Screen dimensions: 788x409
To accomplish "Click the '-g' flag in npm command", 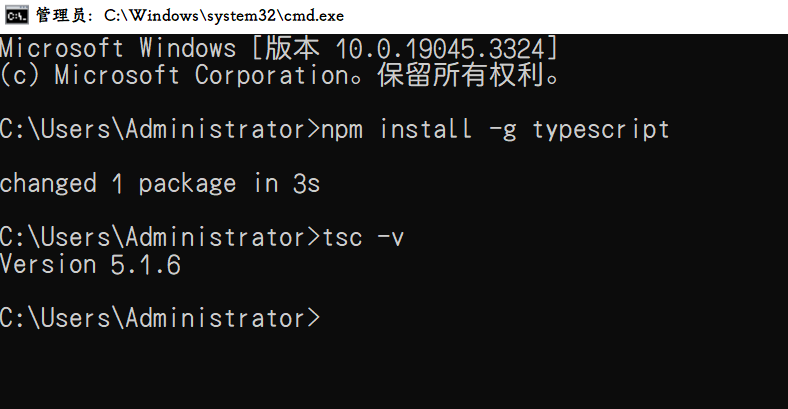I will [503, 130].
